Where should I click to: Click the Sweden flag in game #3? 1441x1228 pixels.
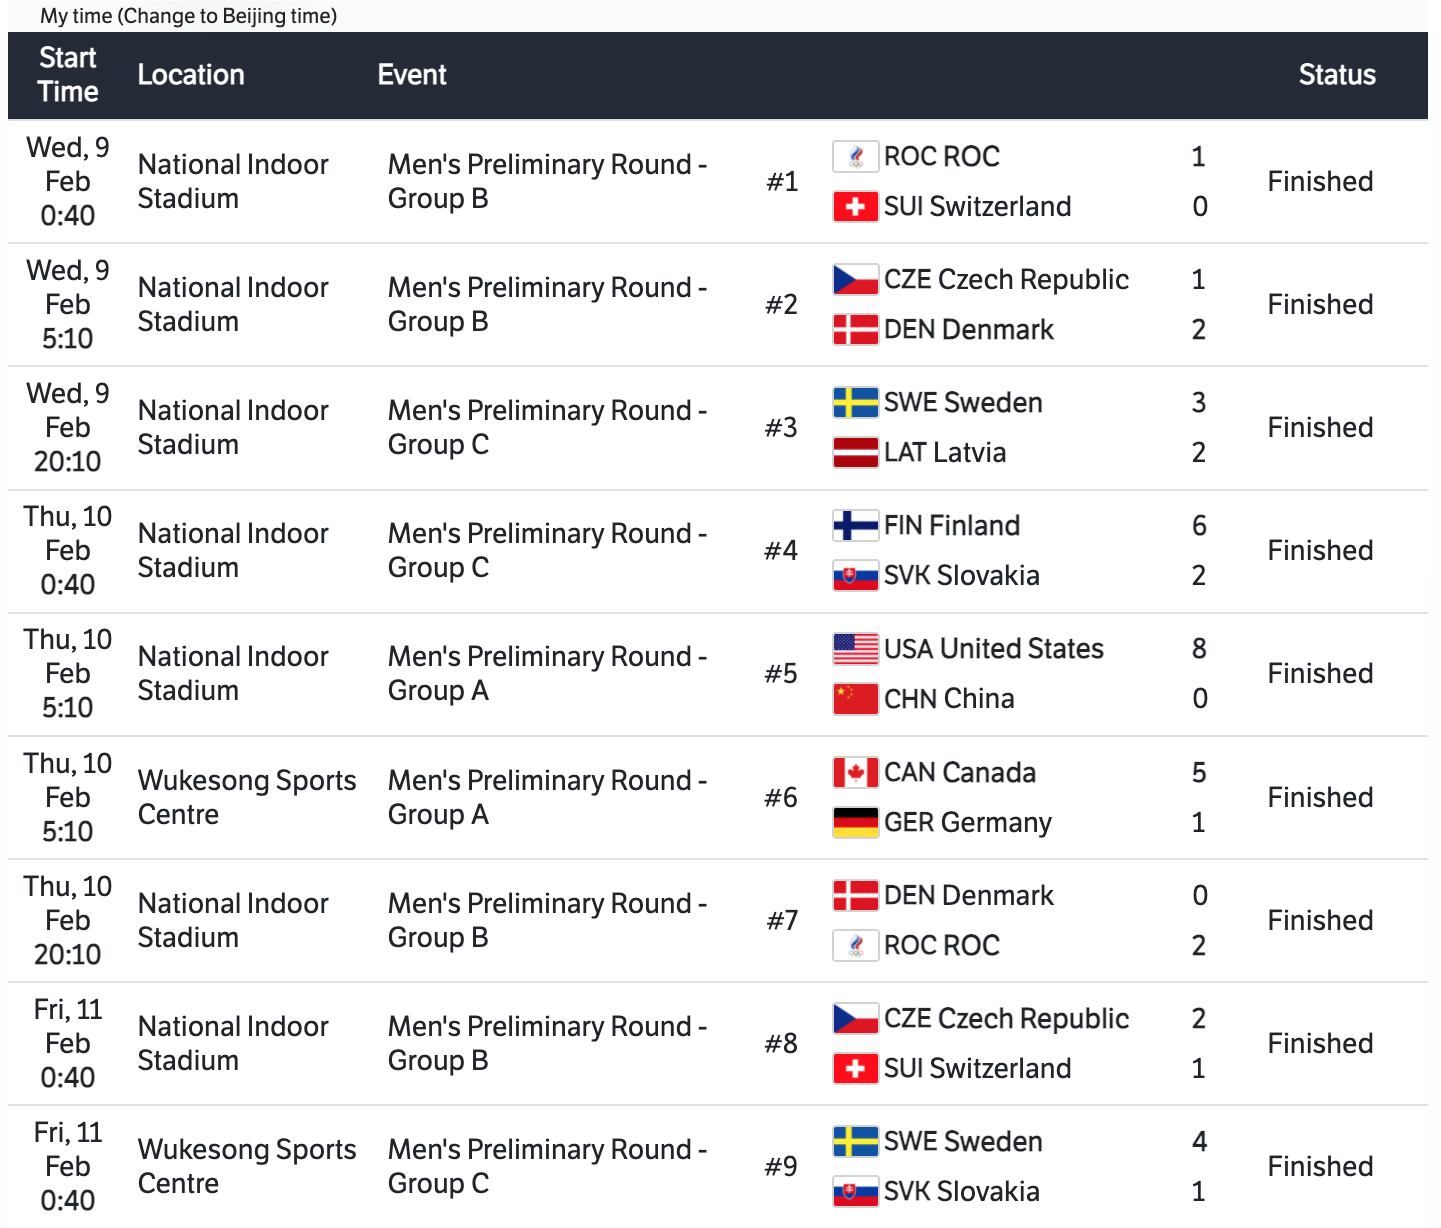855,403
